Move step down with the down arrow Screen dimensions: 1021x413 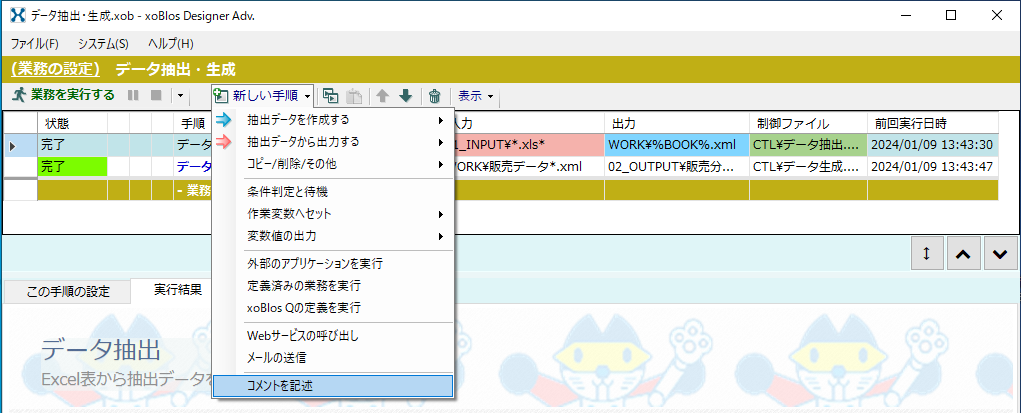[x=406, y=96]
